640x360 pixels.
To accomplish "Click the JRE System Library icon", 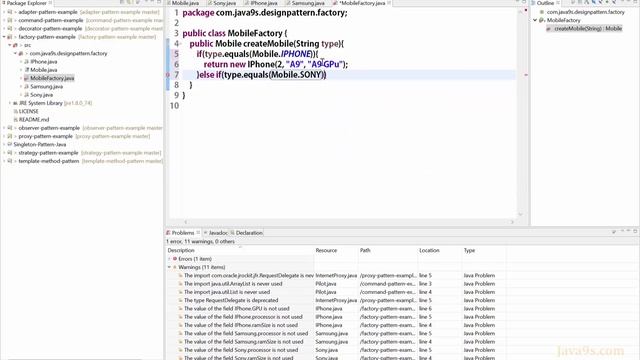I will coord(16,103).
